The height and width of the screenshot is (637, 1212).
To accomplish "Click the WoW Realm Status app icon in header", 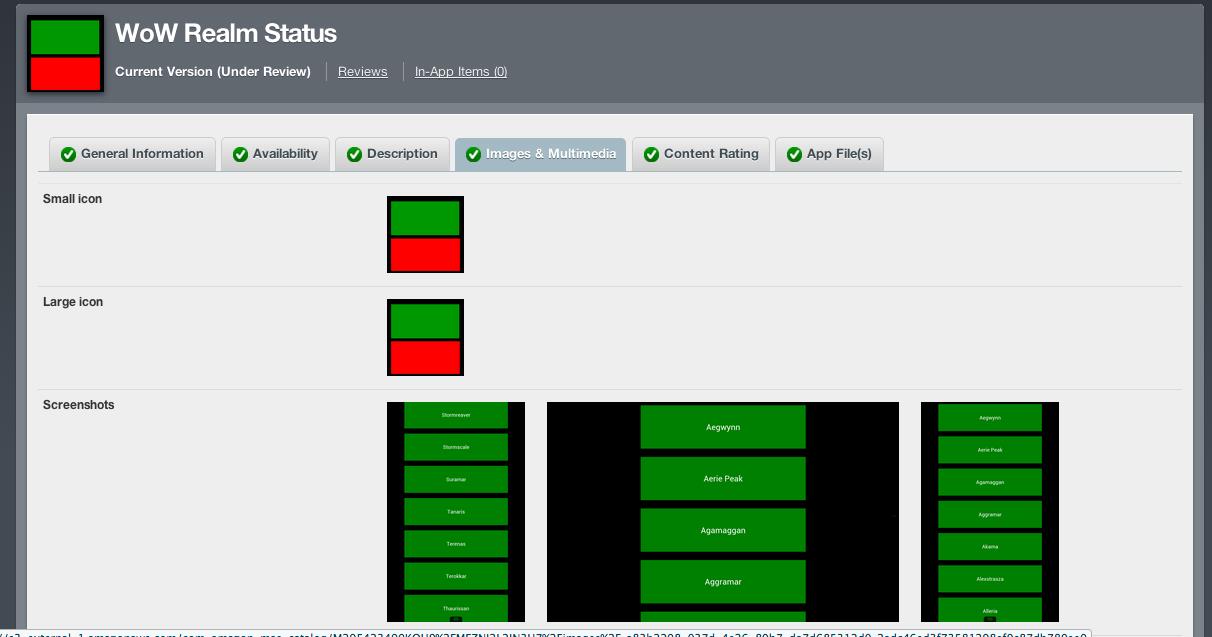I will [x=65, y=54].
